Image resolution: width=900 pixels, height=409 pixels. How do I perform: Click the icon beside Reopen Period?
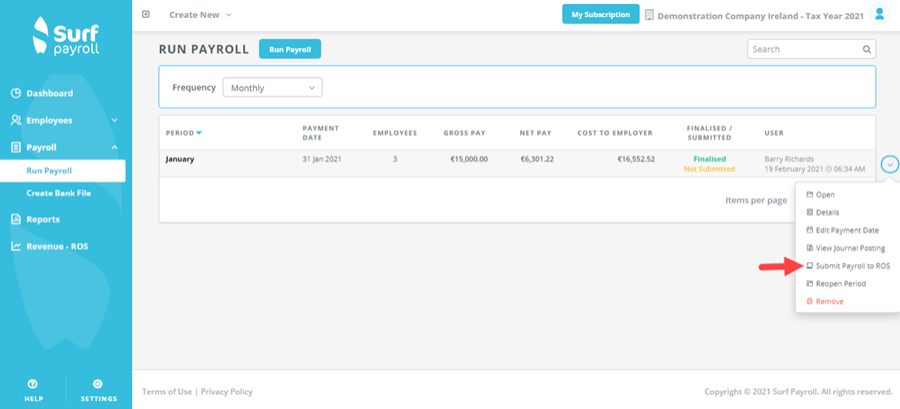[x=810, y=283]
